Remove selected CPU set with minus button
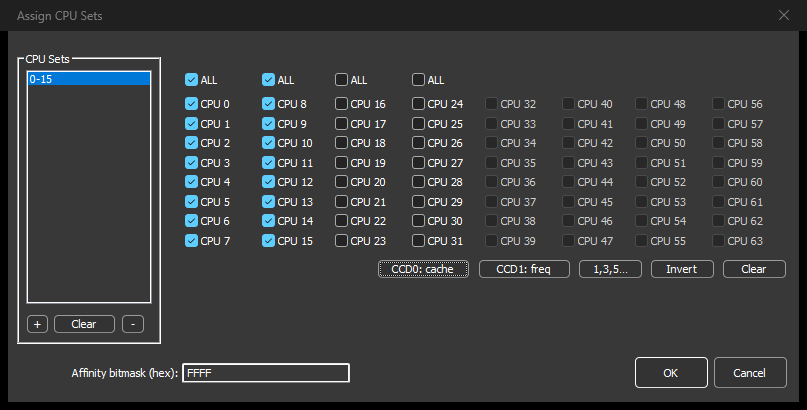The width and height of the screenshot is (807, 410). (133, 324)
